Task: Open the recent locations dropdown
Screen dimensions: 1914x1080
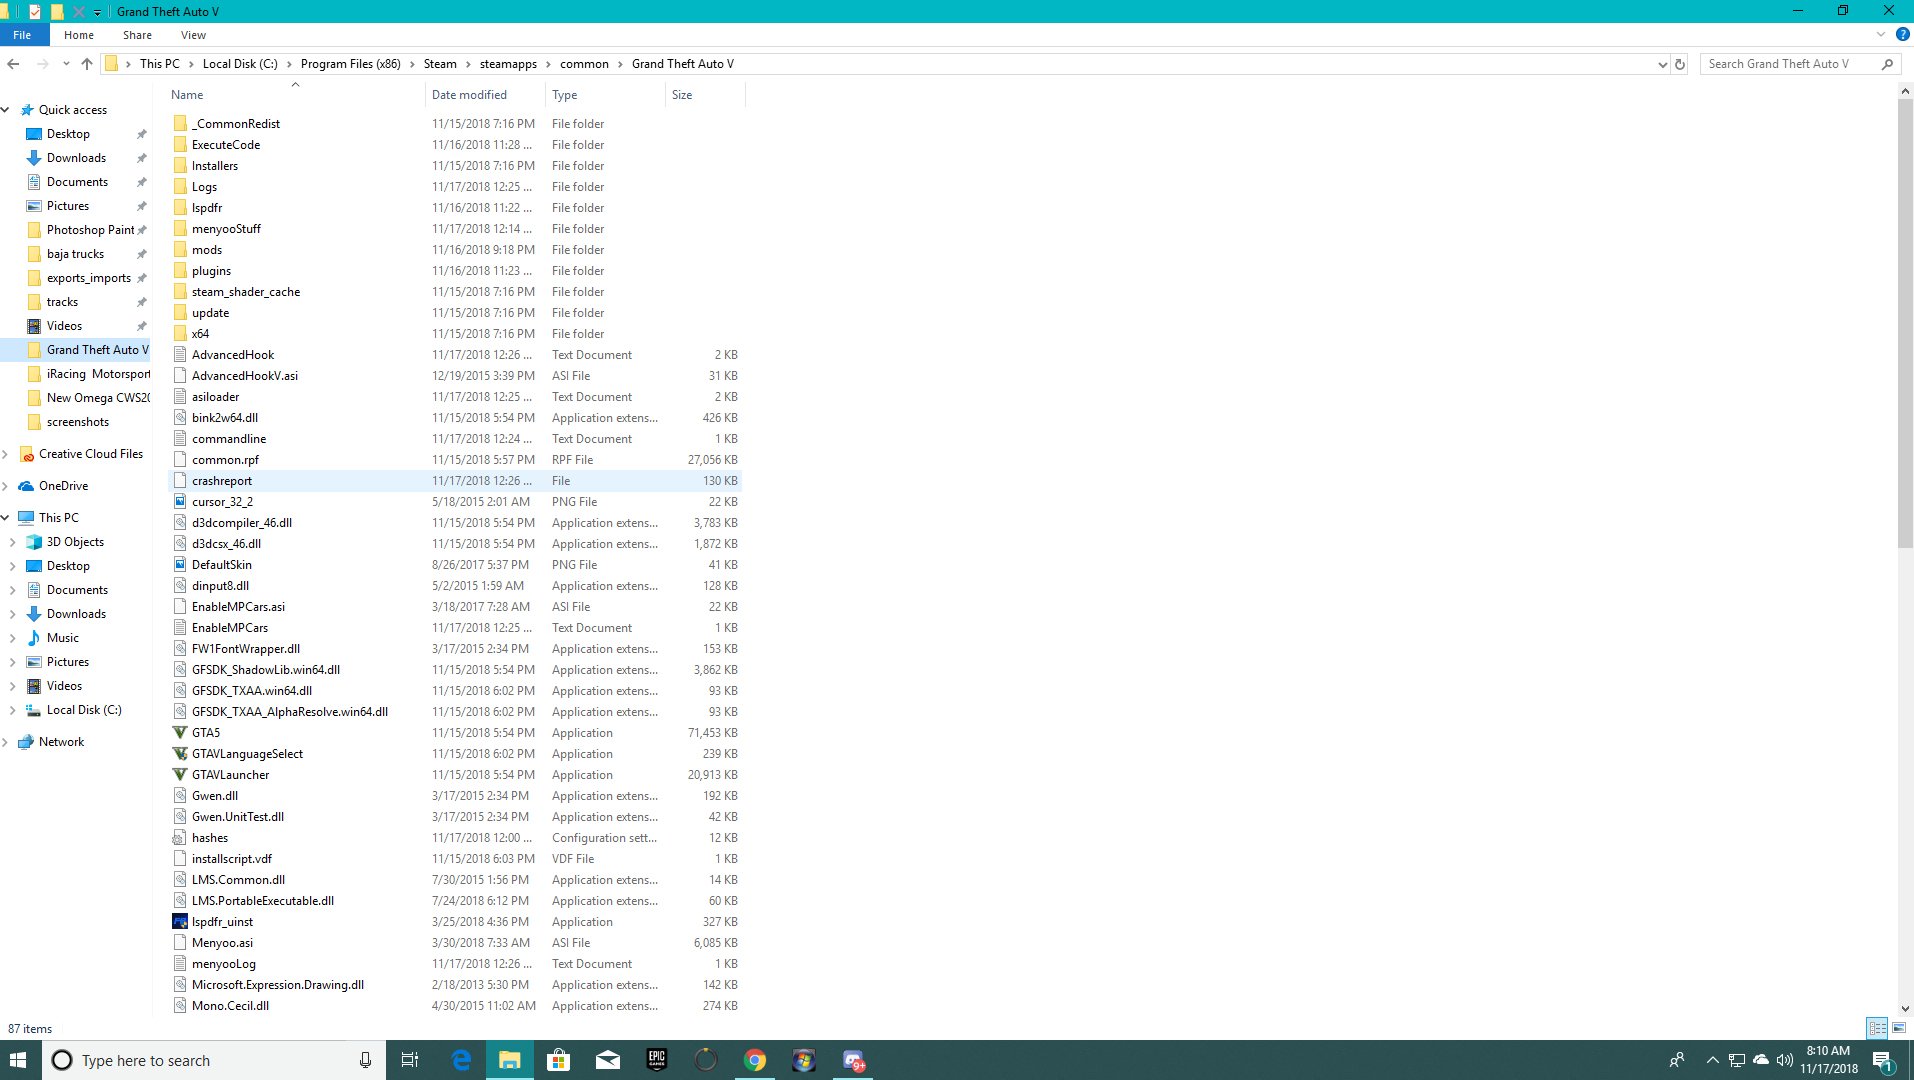Action: point(66,64)
